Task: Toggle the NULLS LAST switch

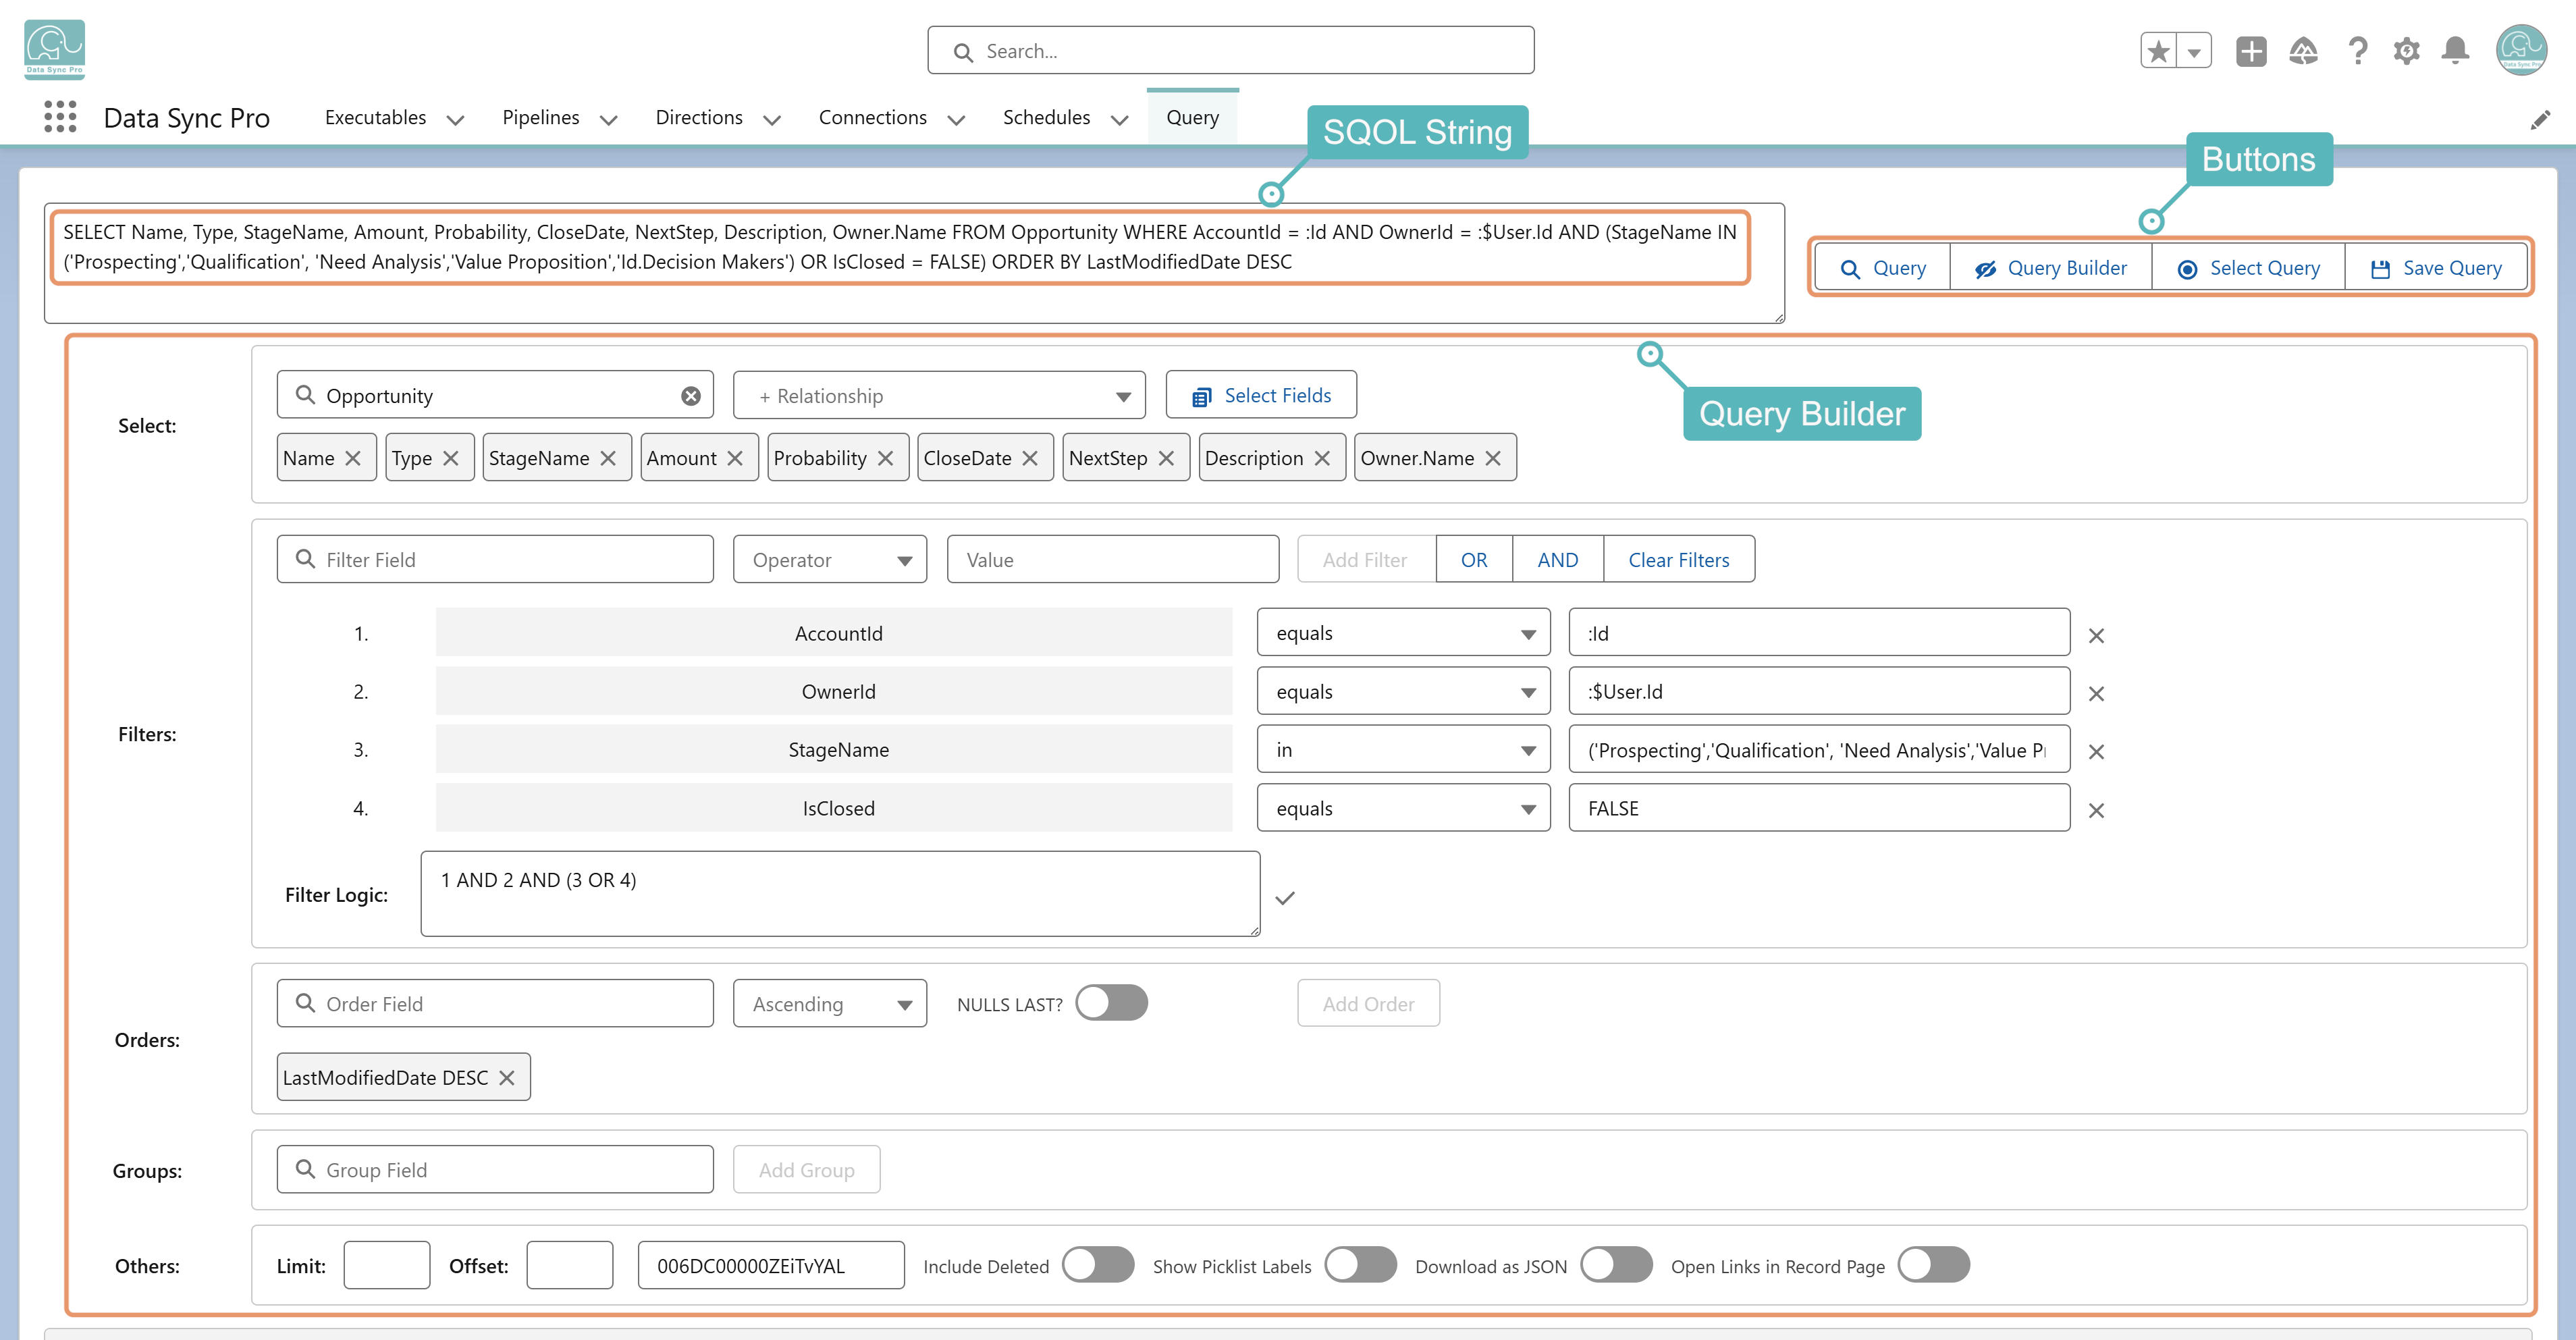Action: [x=1111, y=1003]
